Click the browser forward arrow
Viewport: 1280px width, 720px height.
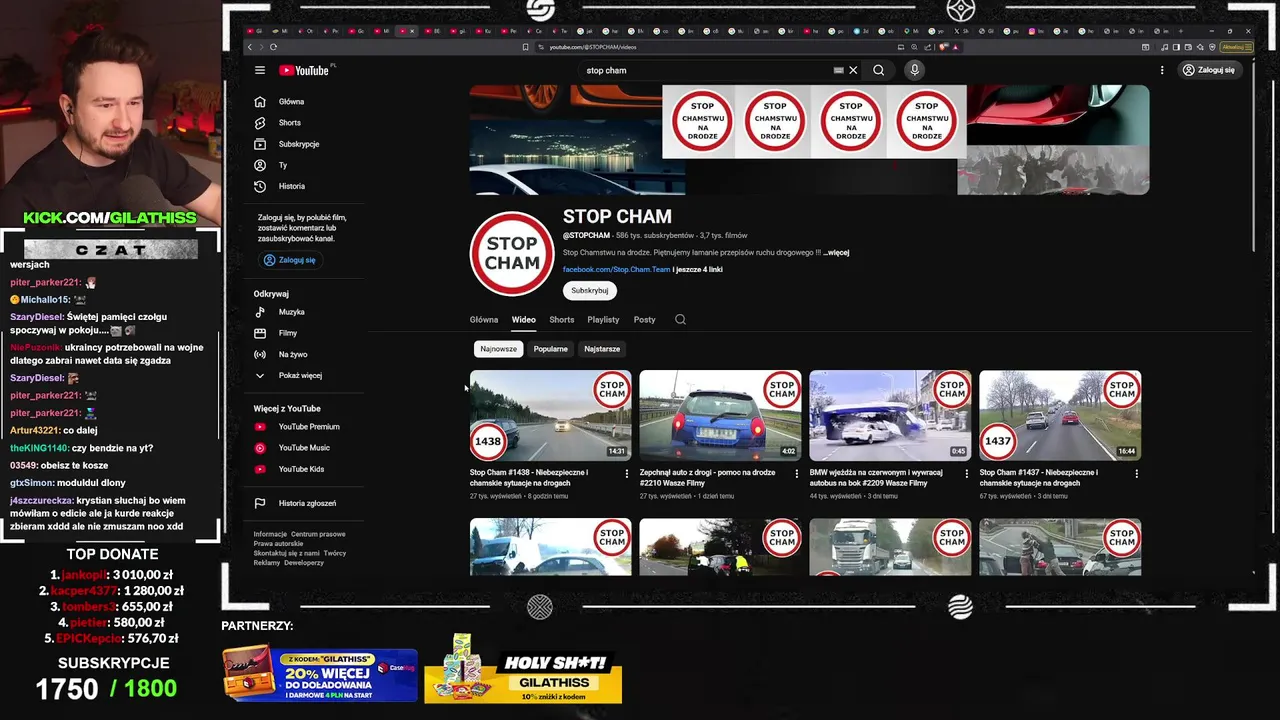click(261, 47)
